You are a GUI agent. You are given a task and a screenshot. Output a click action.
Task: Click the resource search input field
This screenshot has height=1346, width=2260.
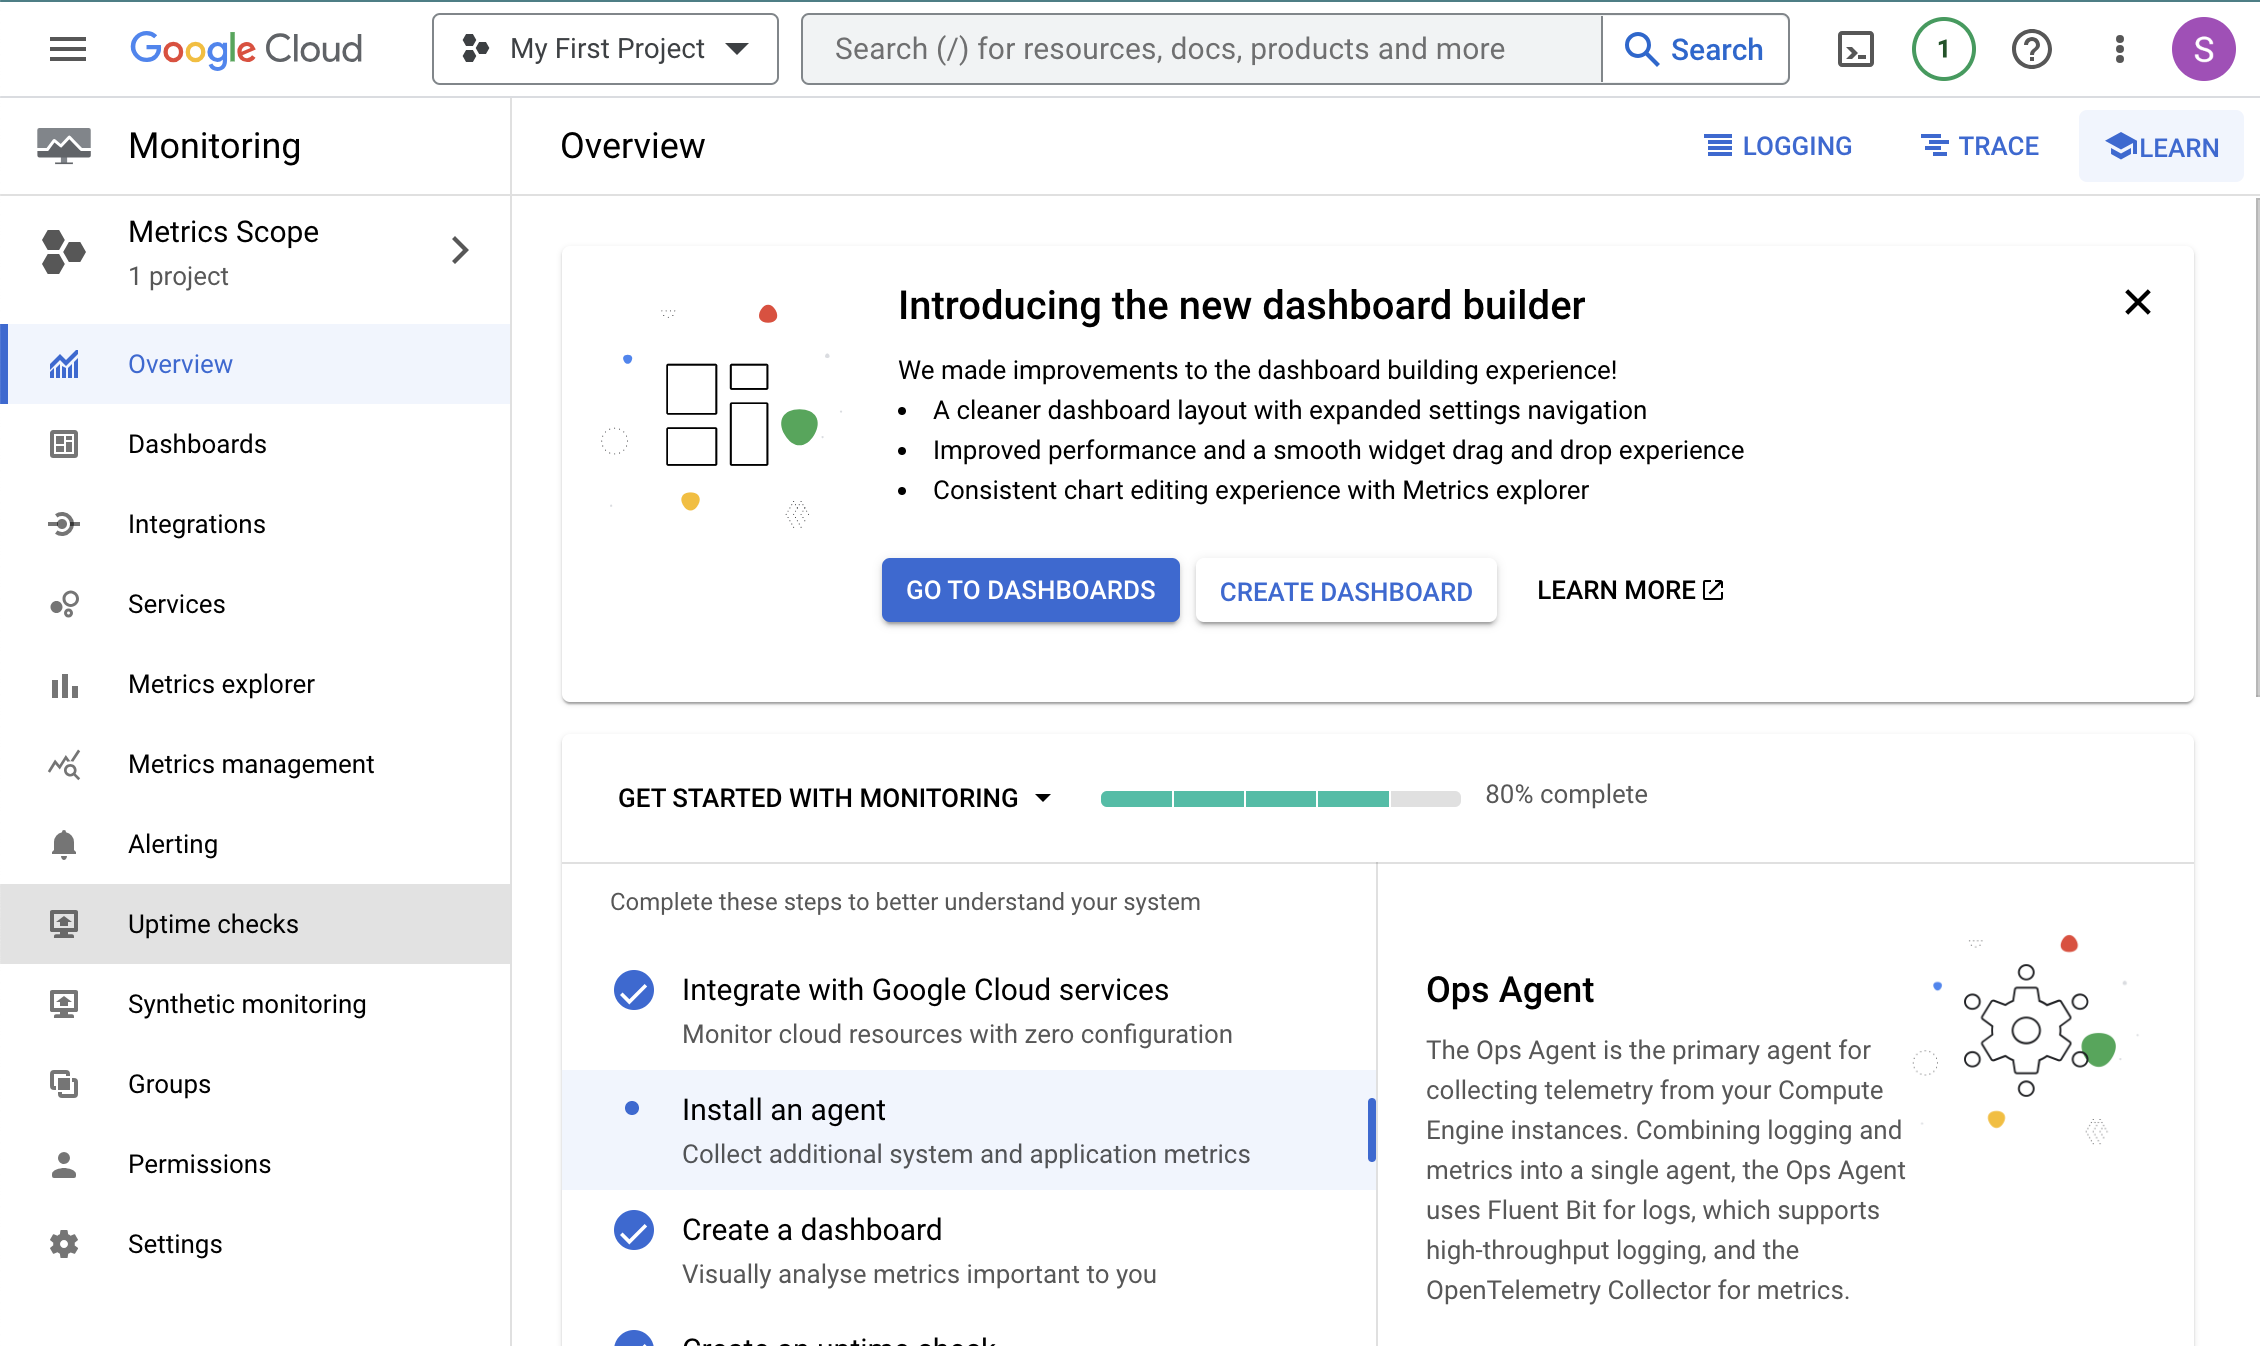(1200, 49)
